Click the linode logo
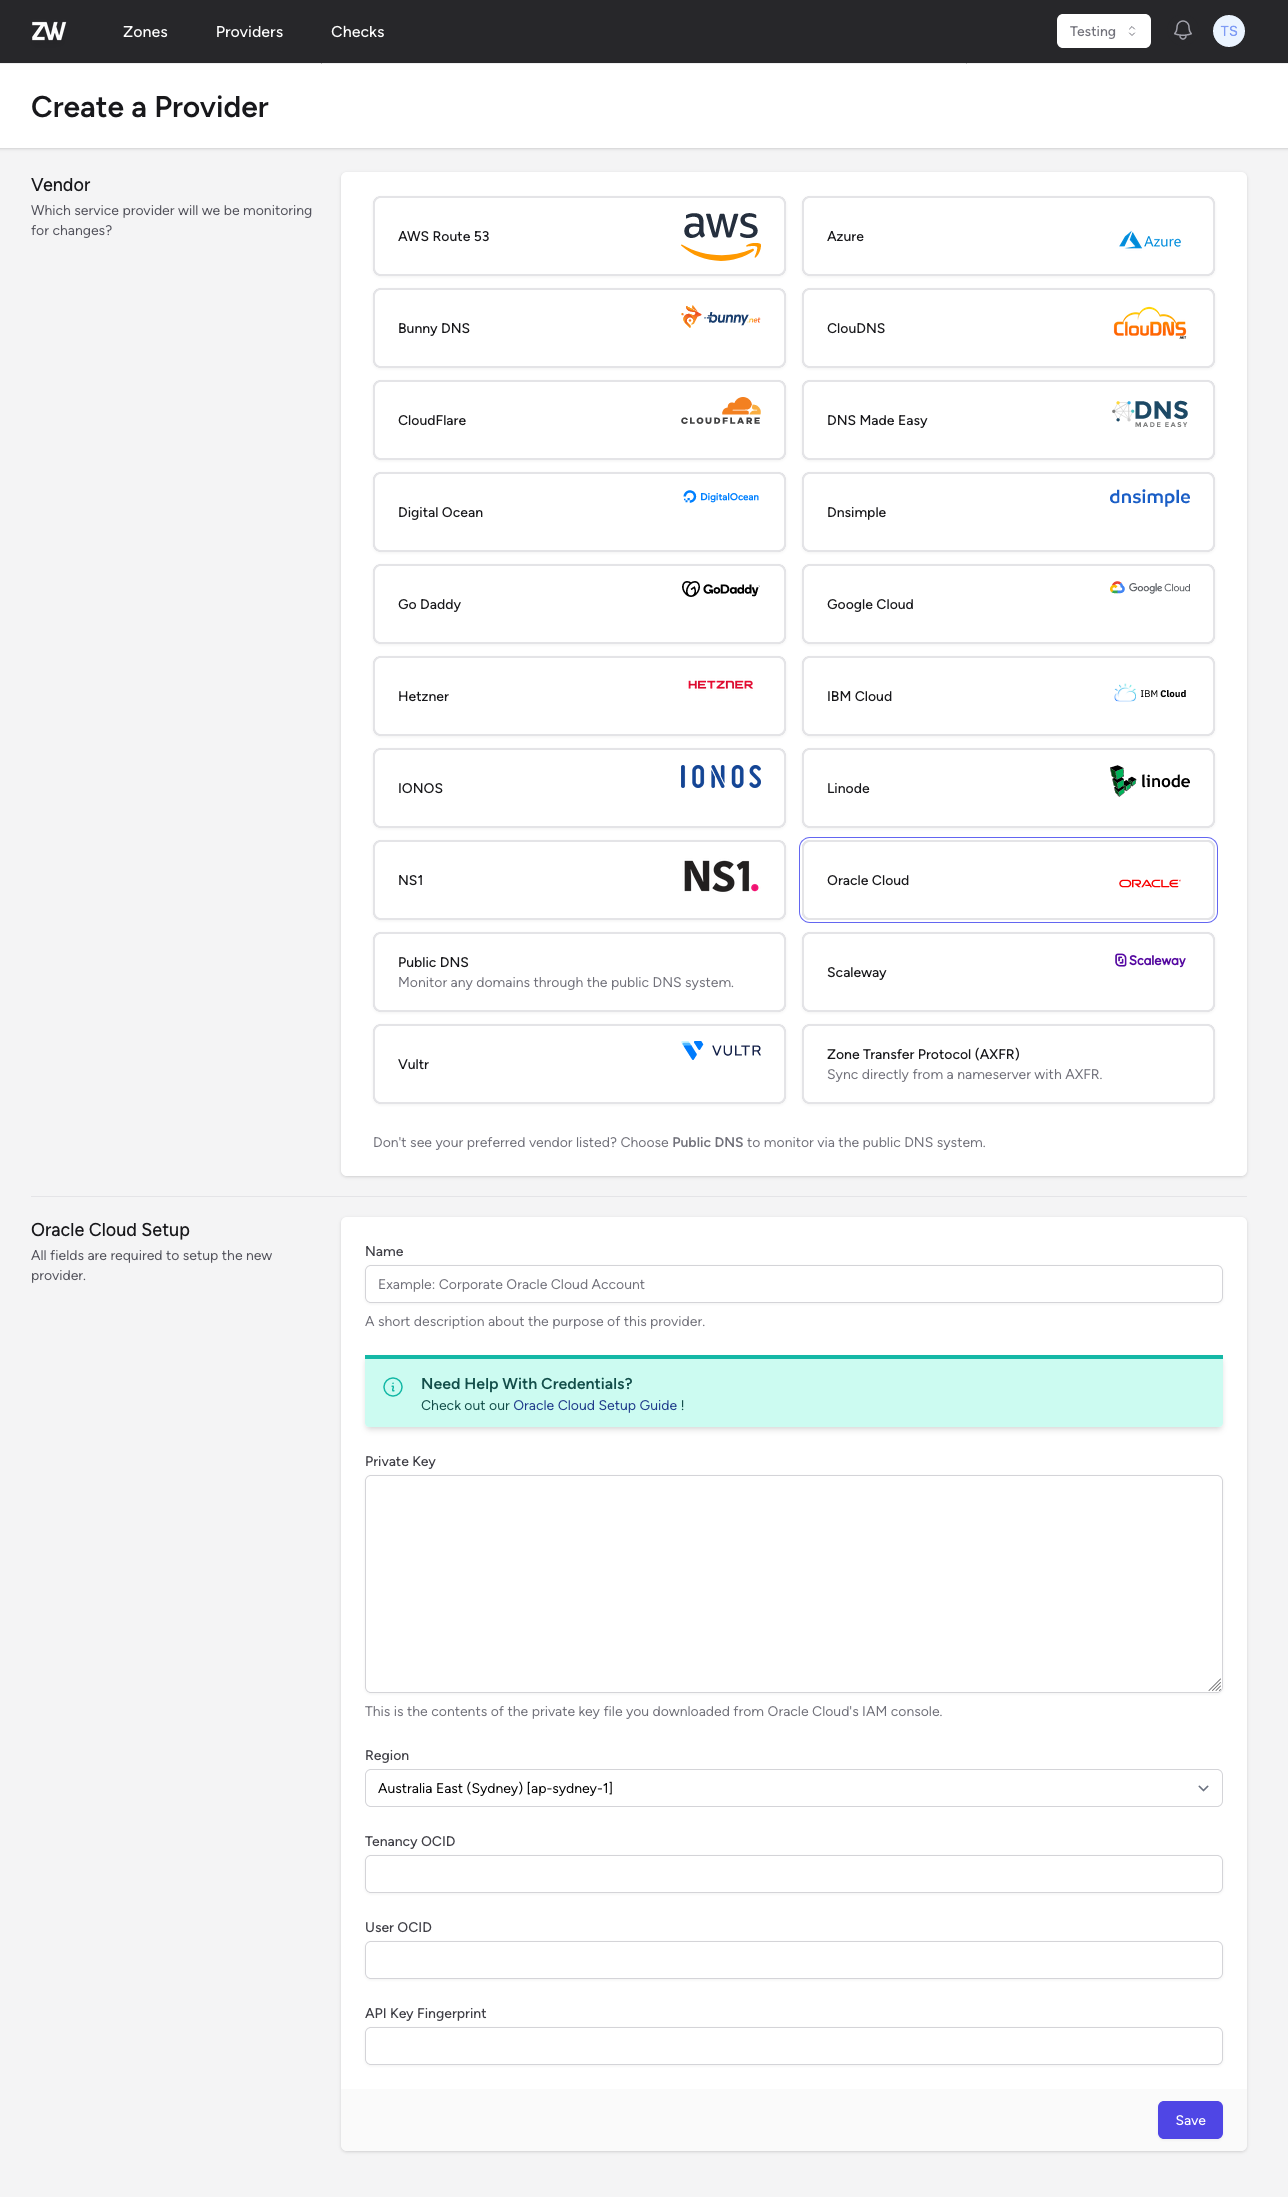Viewport: 1288px width, 2197px height. pos(1150,781)
